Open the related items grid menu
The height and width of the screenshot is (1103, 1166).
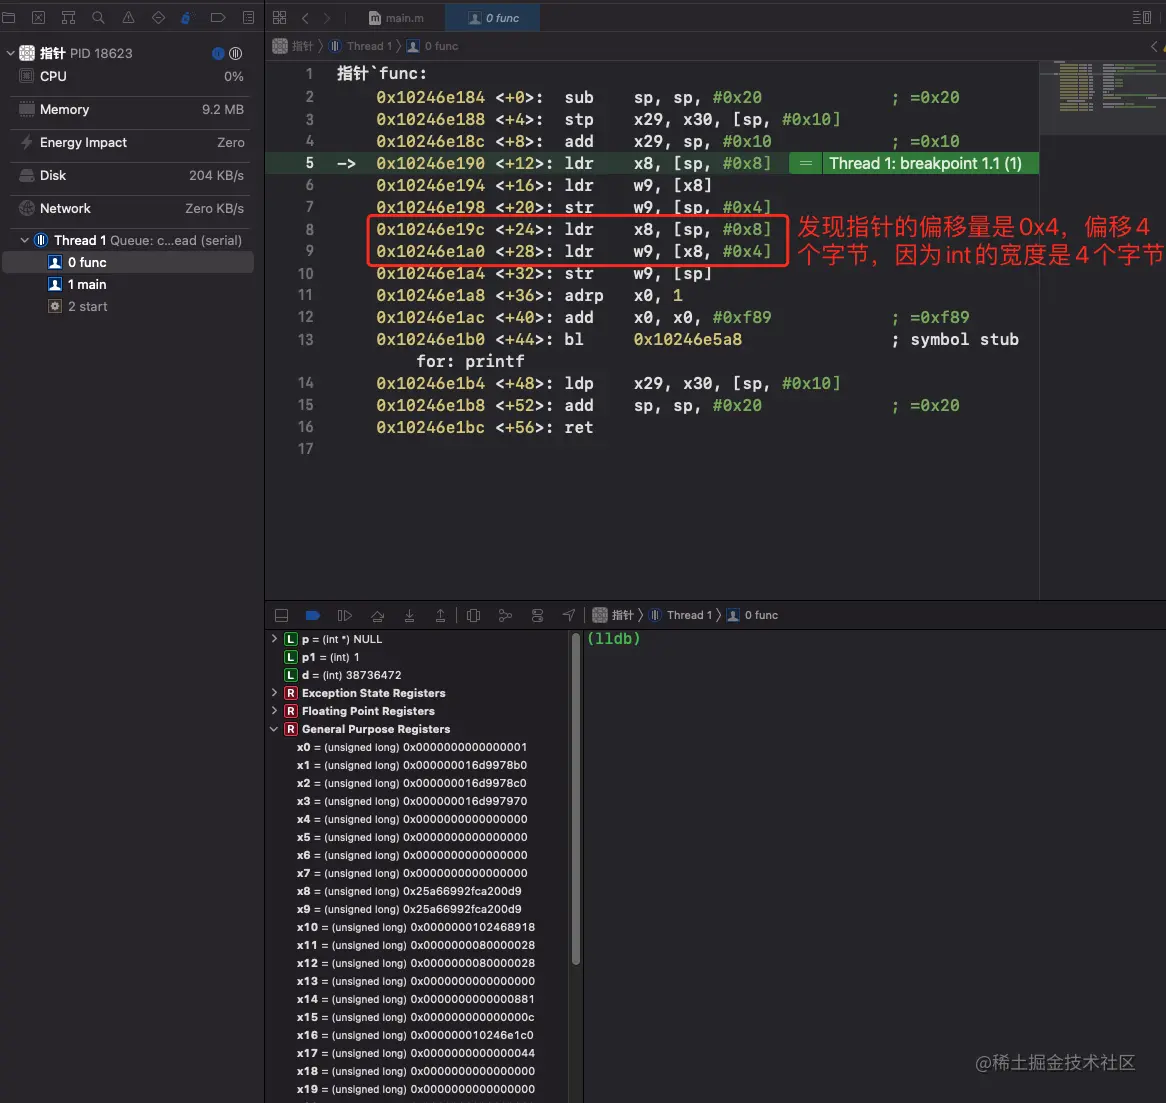280,17
